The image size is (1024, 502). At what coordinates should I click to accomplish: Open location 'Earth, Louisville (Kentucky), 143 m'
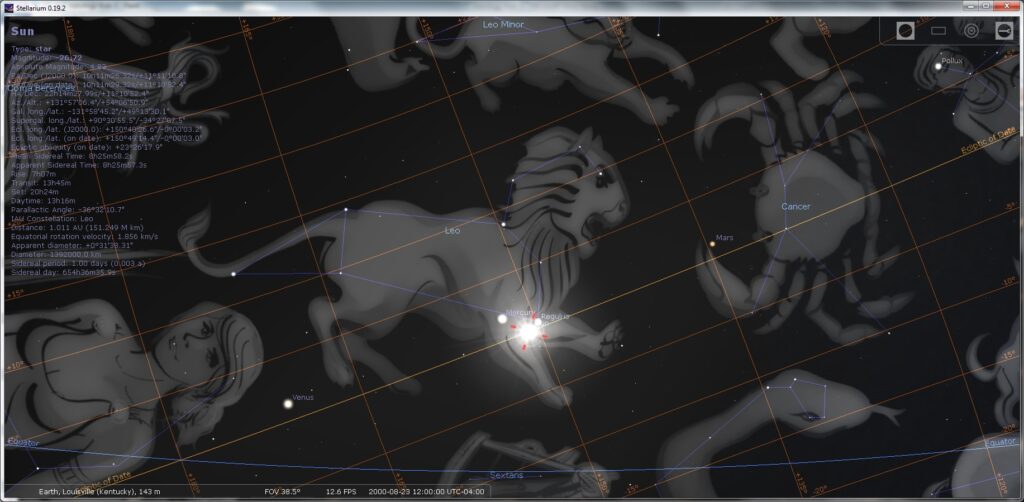click(99, 491)
